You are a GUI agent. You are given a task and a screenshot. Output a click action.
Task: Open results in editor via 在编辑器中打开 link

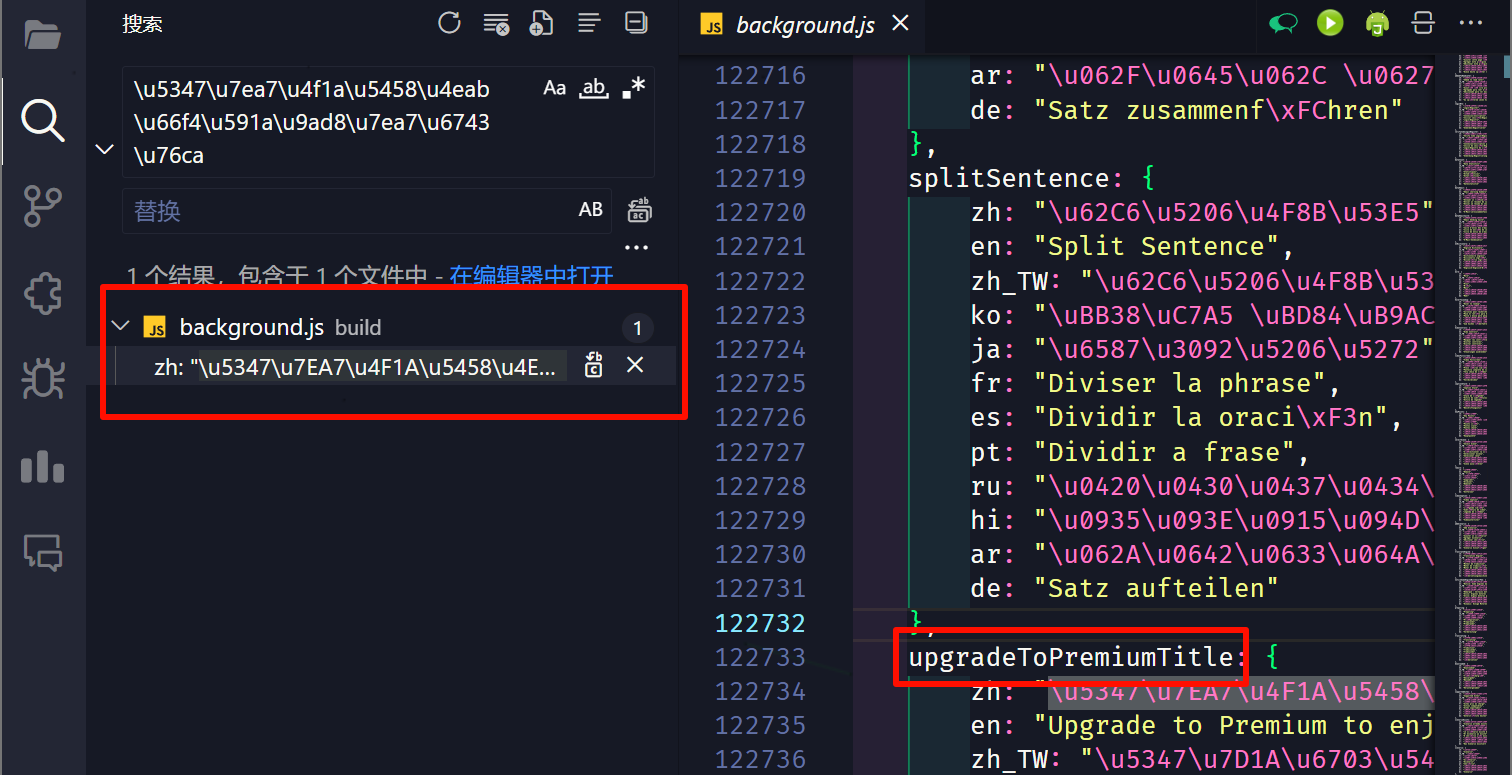pos(531,276)
